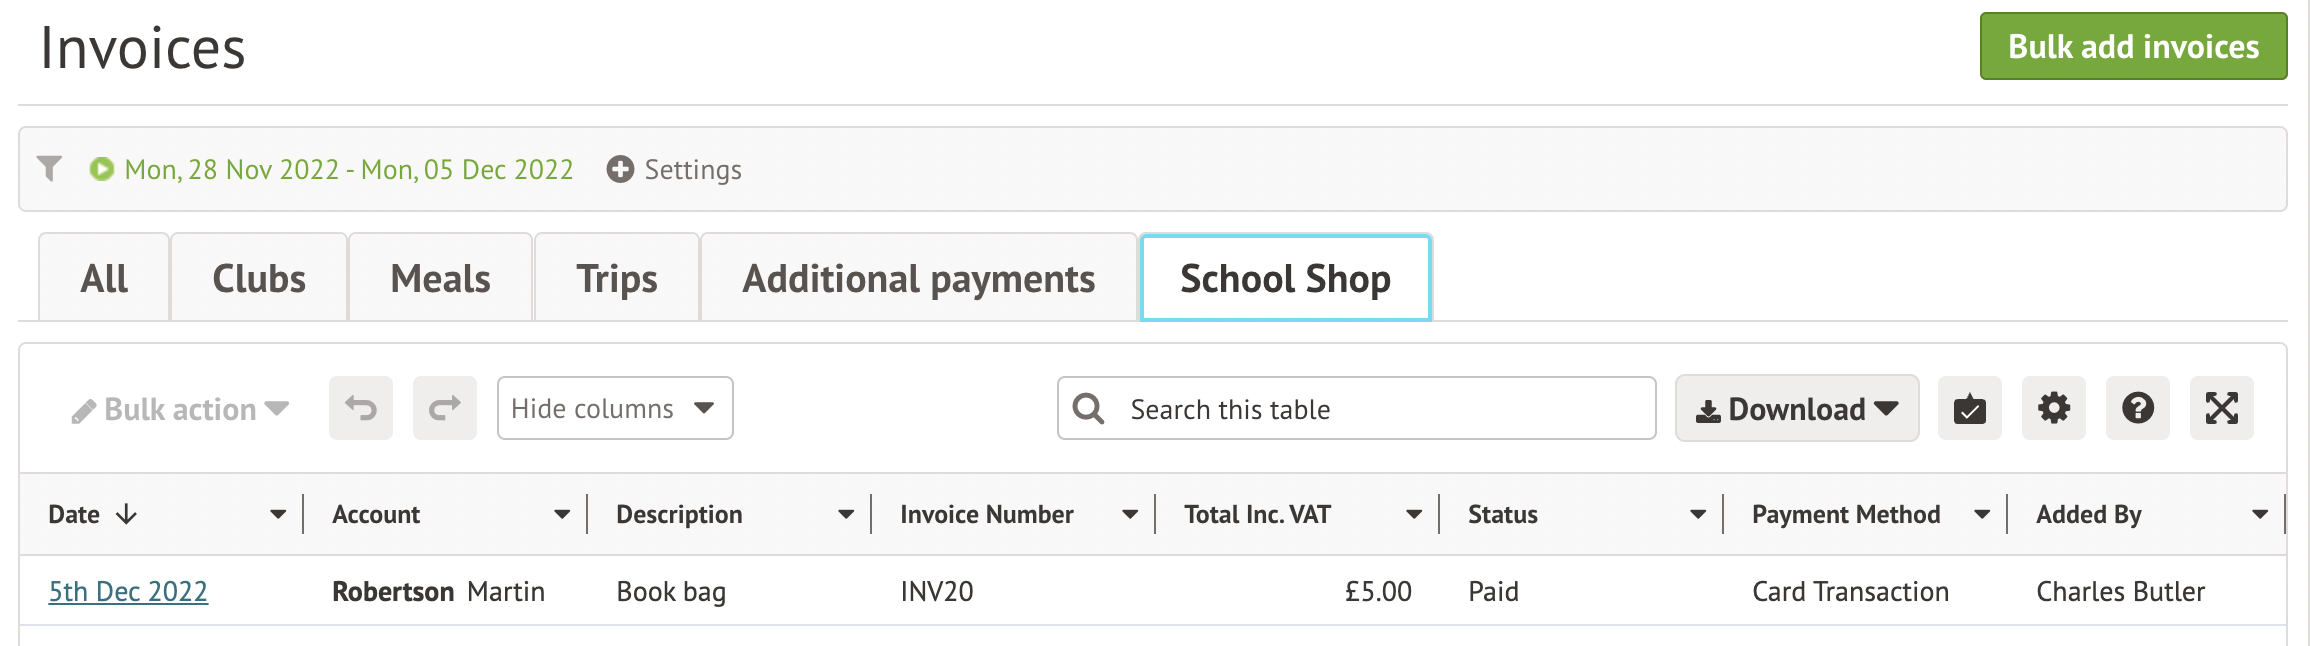The width and height of the screenshot is (2310, 646).
Task: Switch to the Meals tab
Action: click(440, 278)
